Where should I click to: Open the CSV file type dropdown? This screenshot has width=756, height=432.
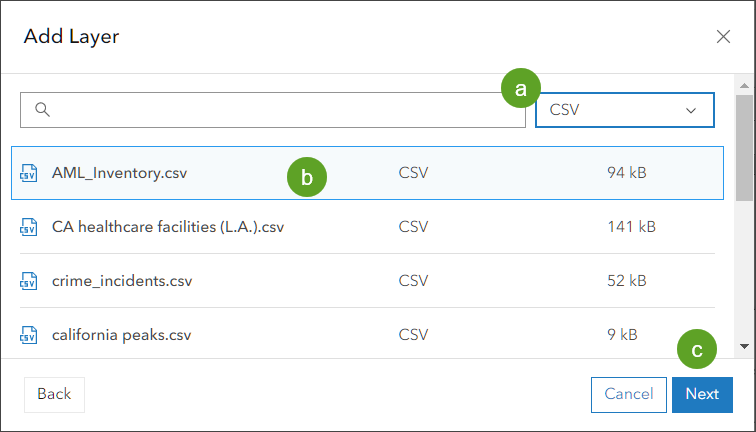pos(624,110)
